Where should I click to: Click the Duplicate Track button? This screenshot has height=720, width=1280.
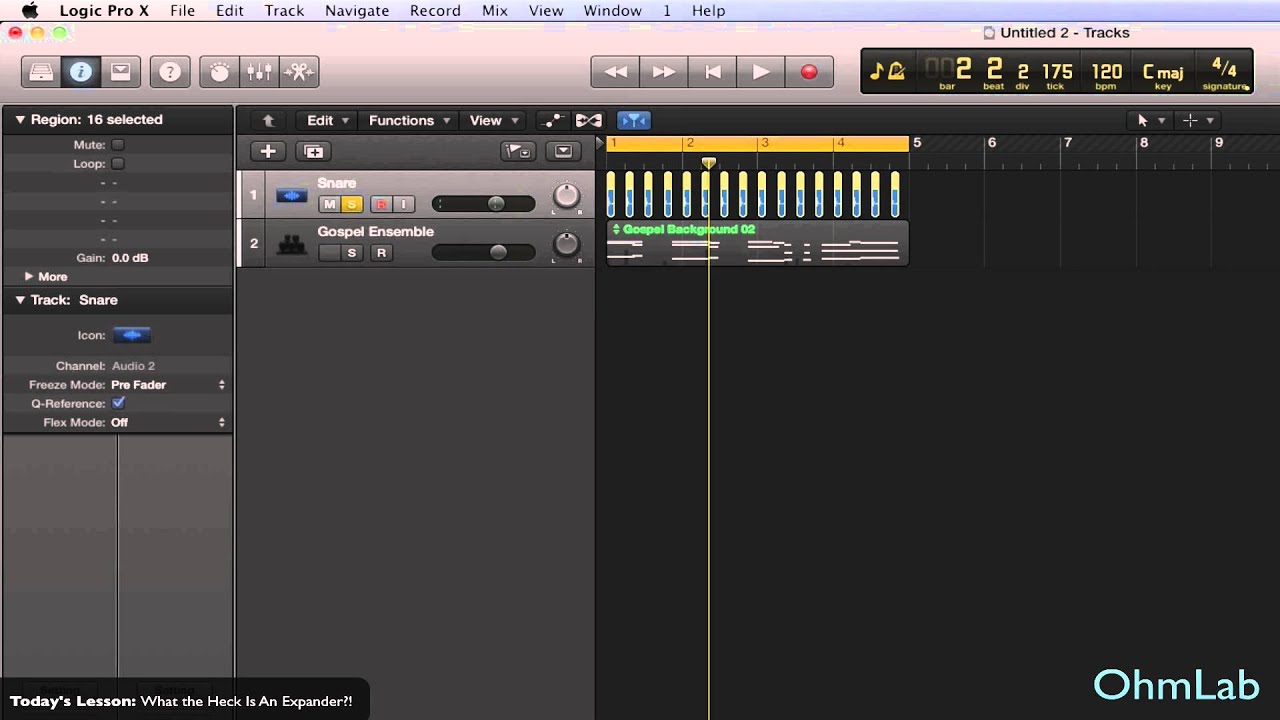pos(314,151)
